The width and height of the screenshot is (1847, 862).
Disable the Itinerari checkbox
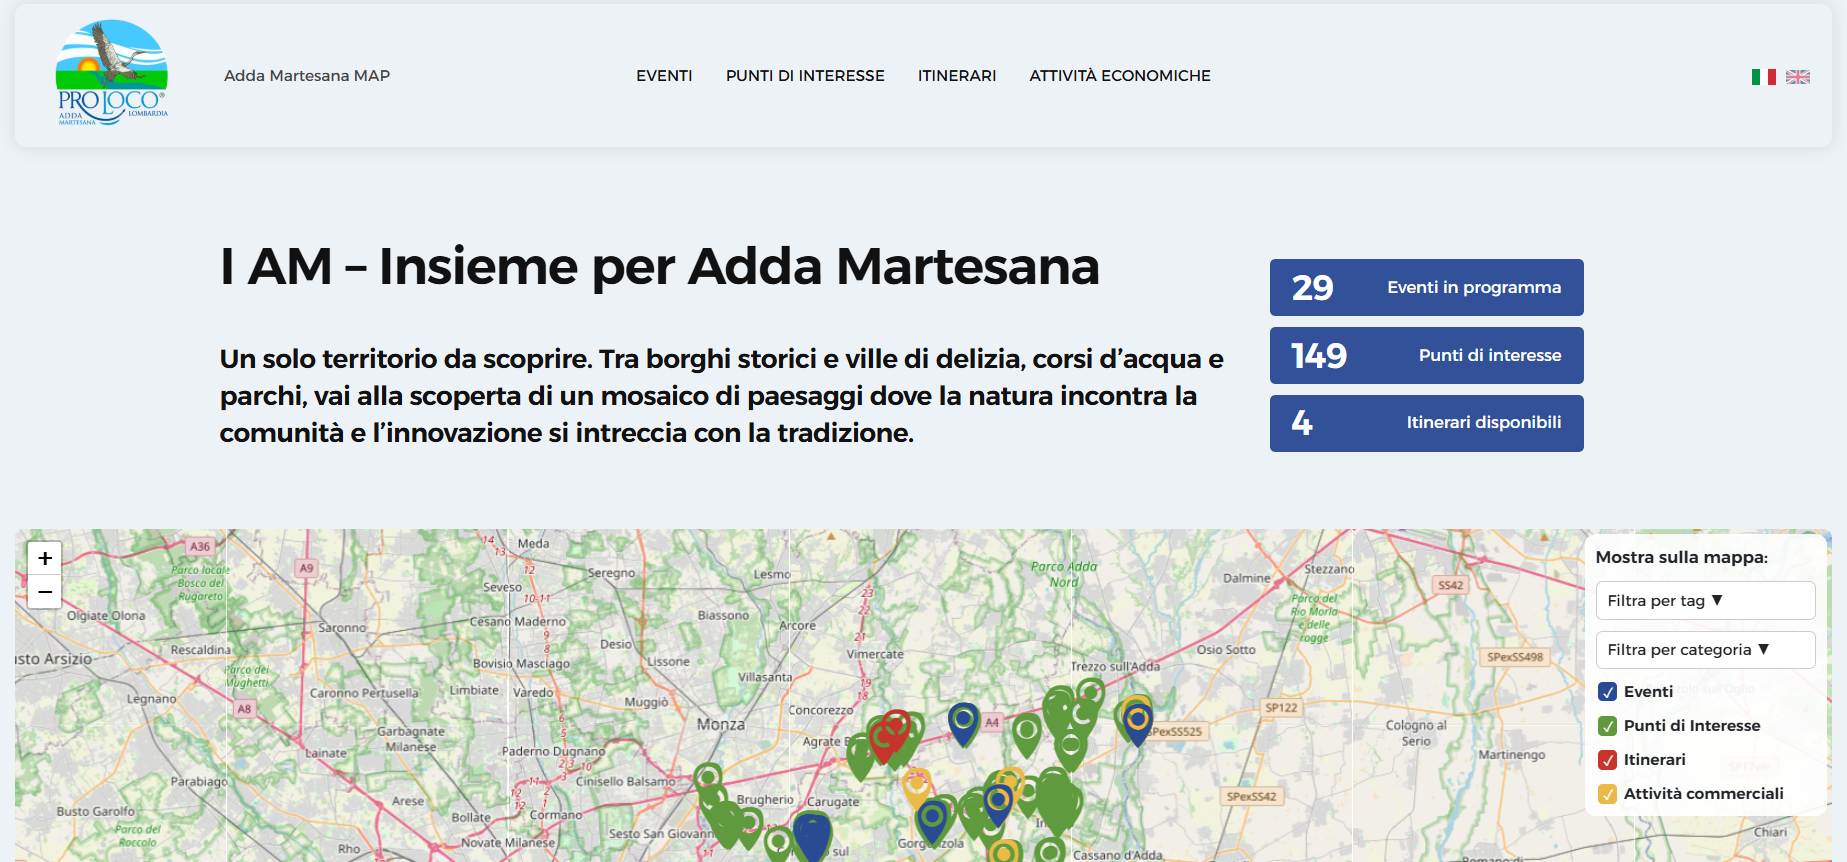(1607, 760)
